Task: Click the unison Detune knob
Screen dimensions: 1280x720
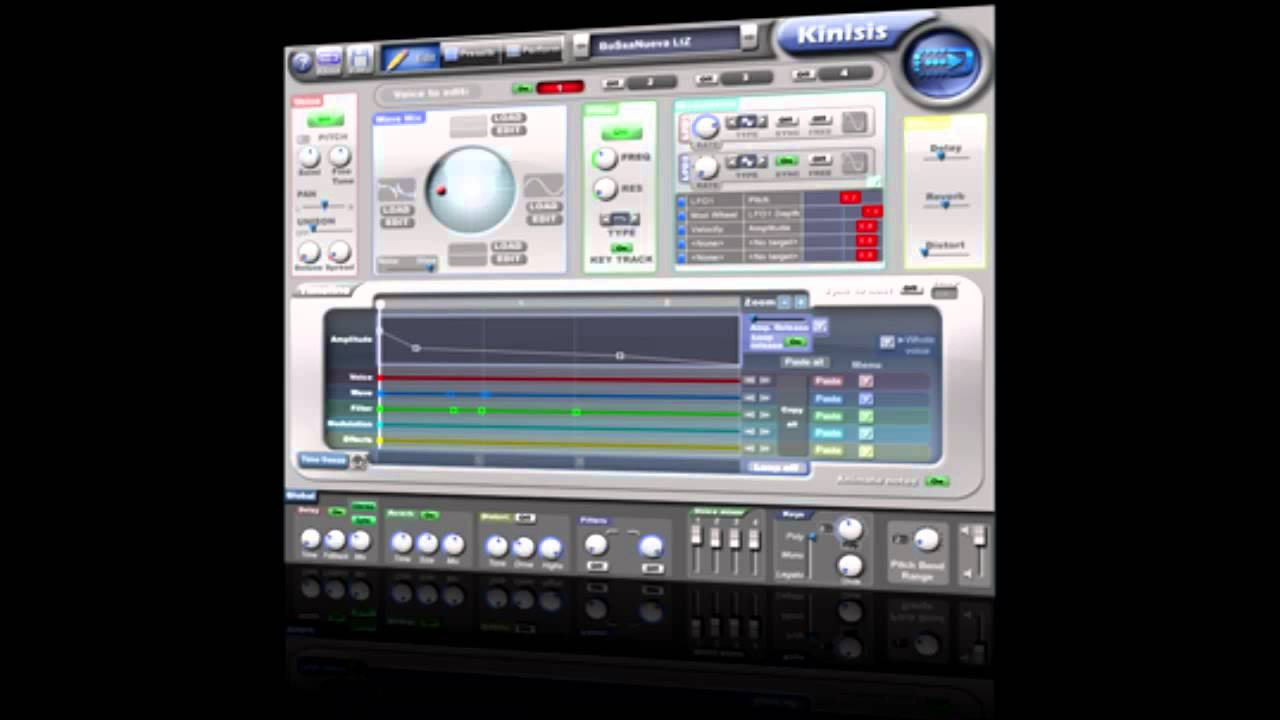Action: tap(309, 252)
